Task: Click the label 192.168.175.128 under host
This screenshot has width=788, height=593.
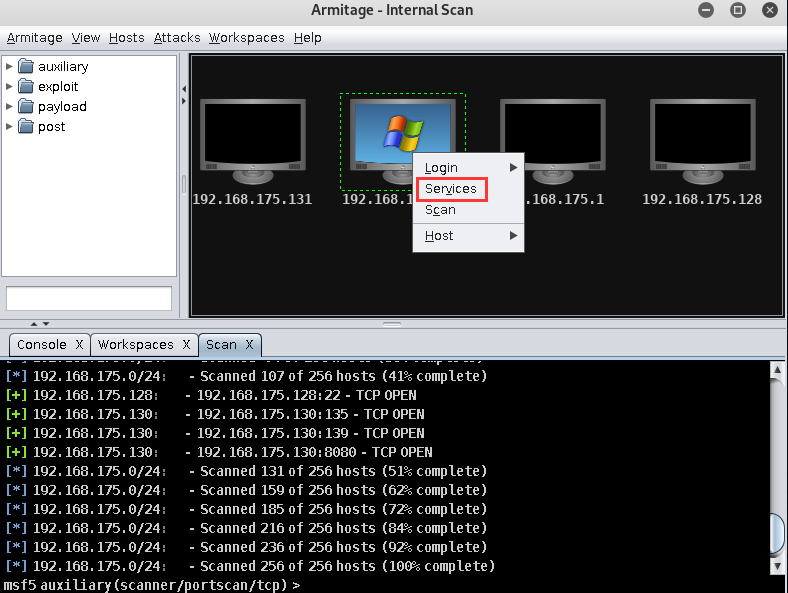Action: click(x=702, y=200)
